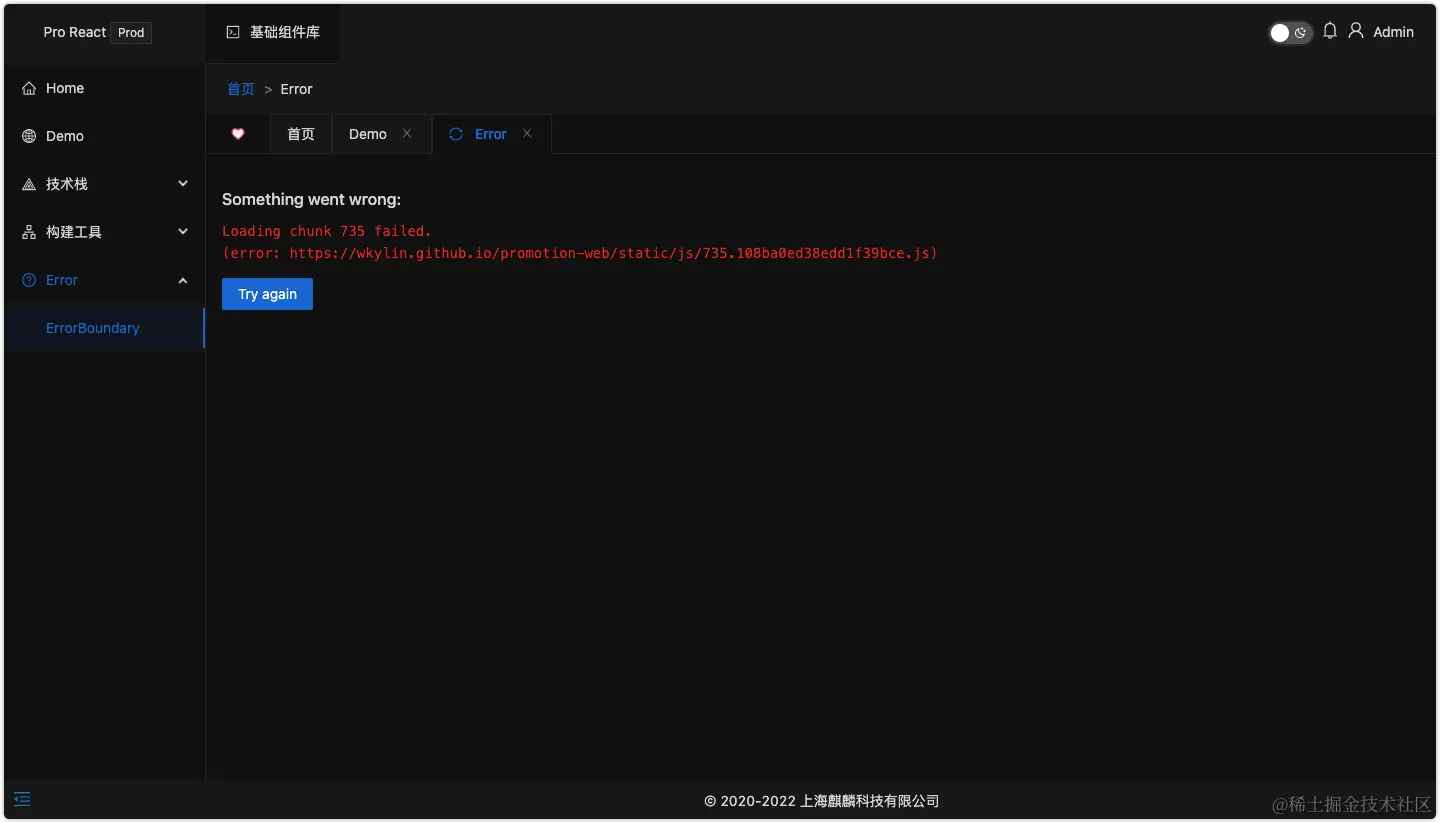Click the Error breadcrumb item

click(296, 89)
